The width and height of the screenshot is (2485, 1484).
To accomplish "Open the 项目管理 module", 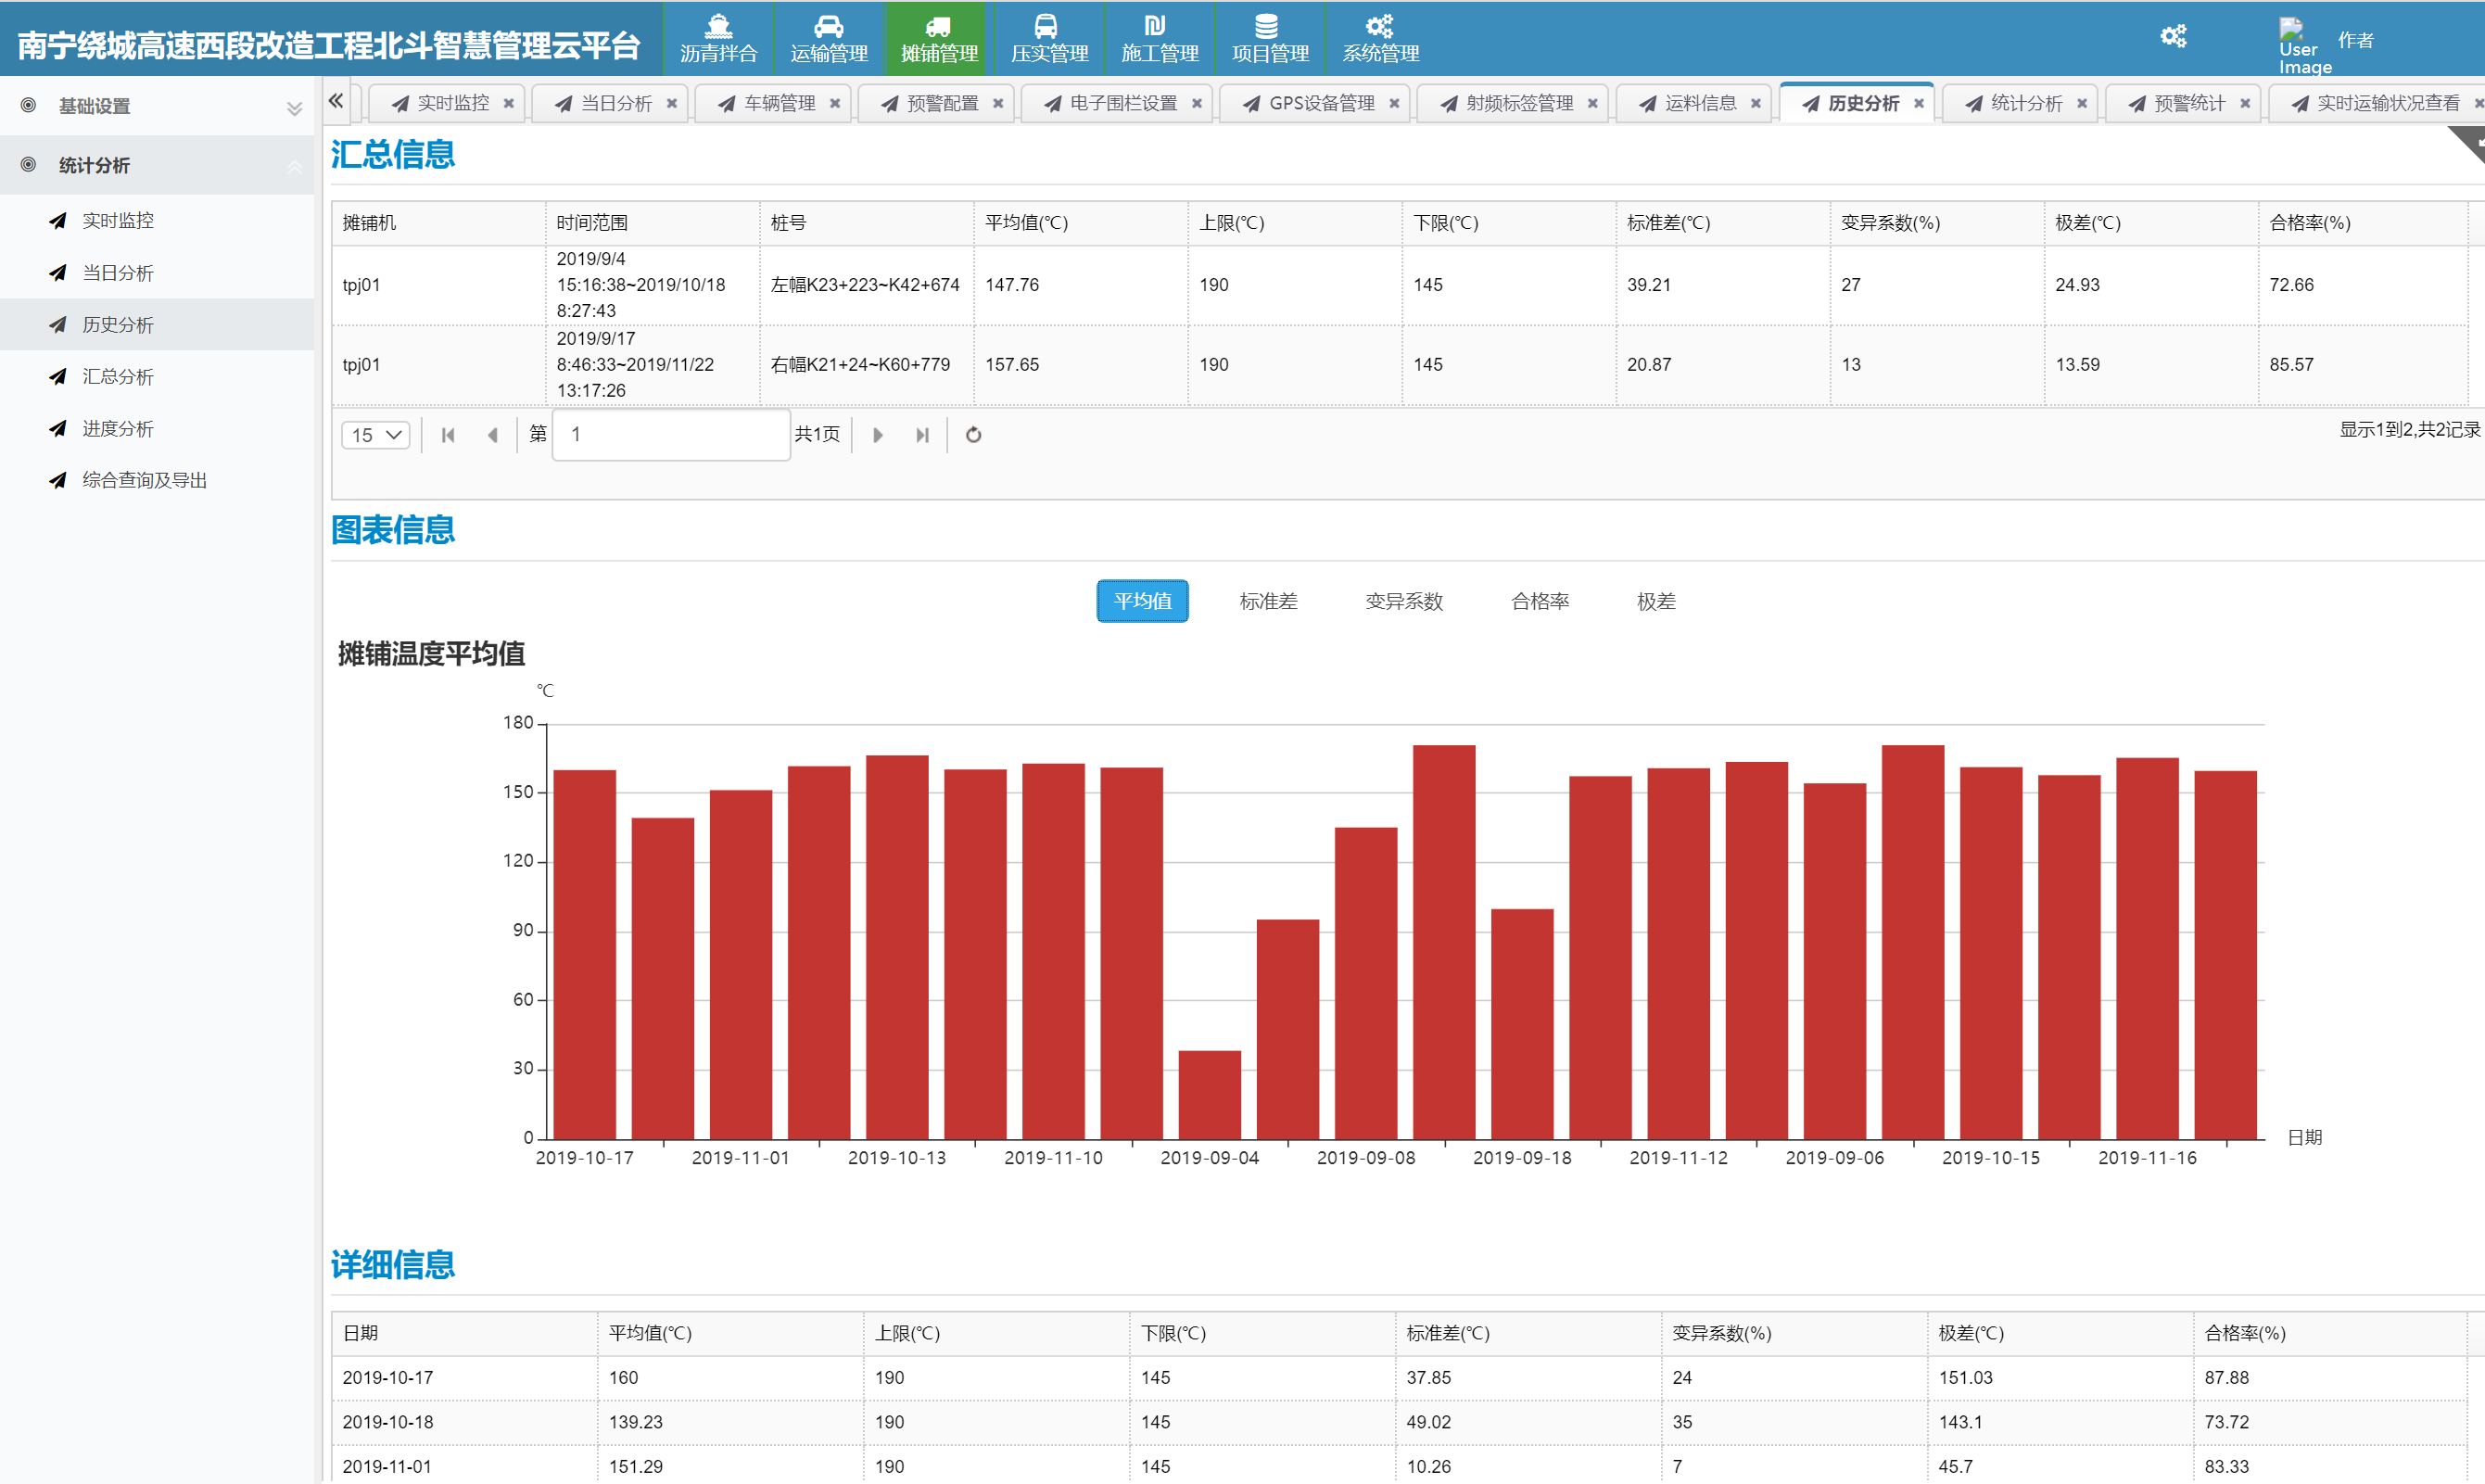I will tap(1270, 38).
